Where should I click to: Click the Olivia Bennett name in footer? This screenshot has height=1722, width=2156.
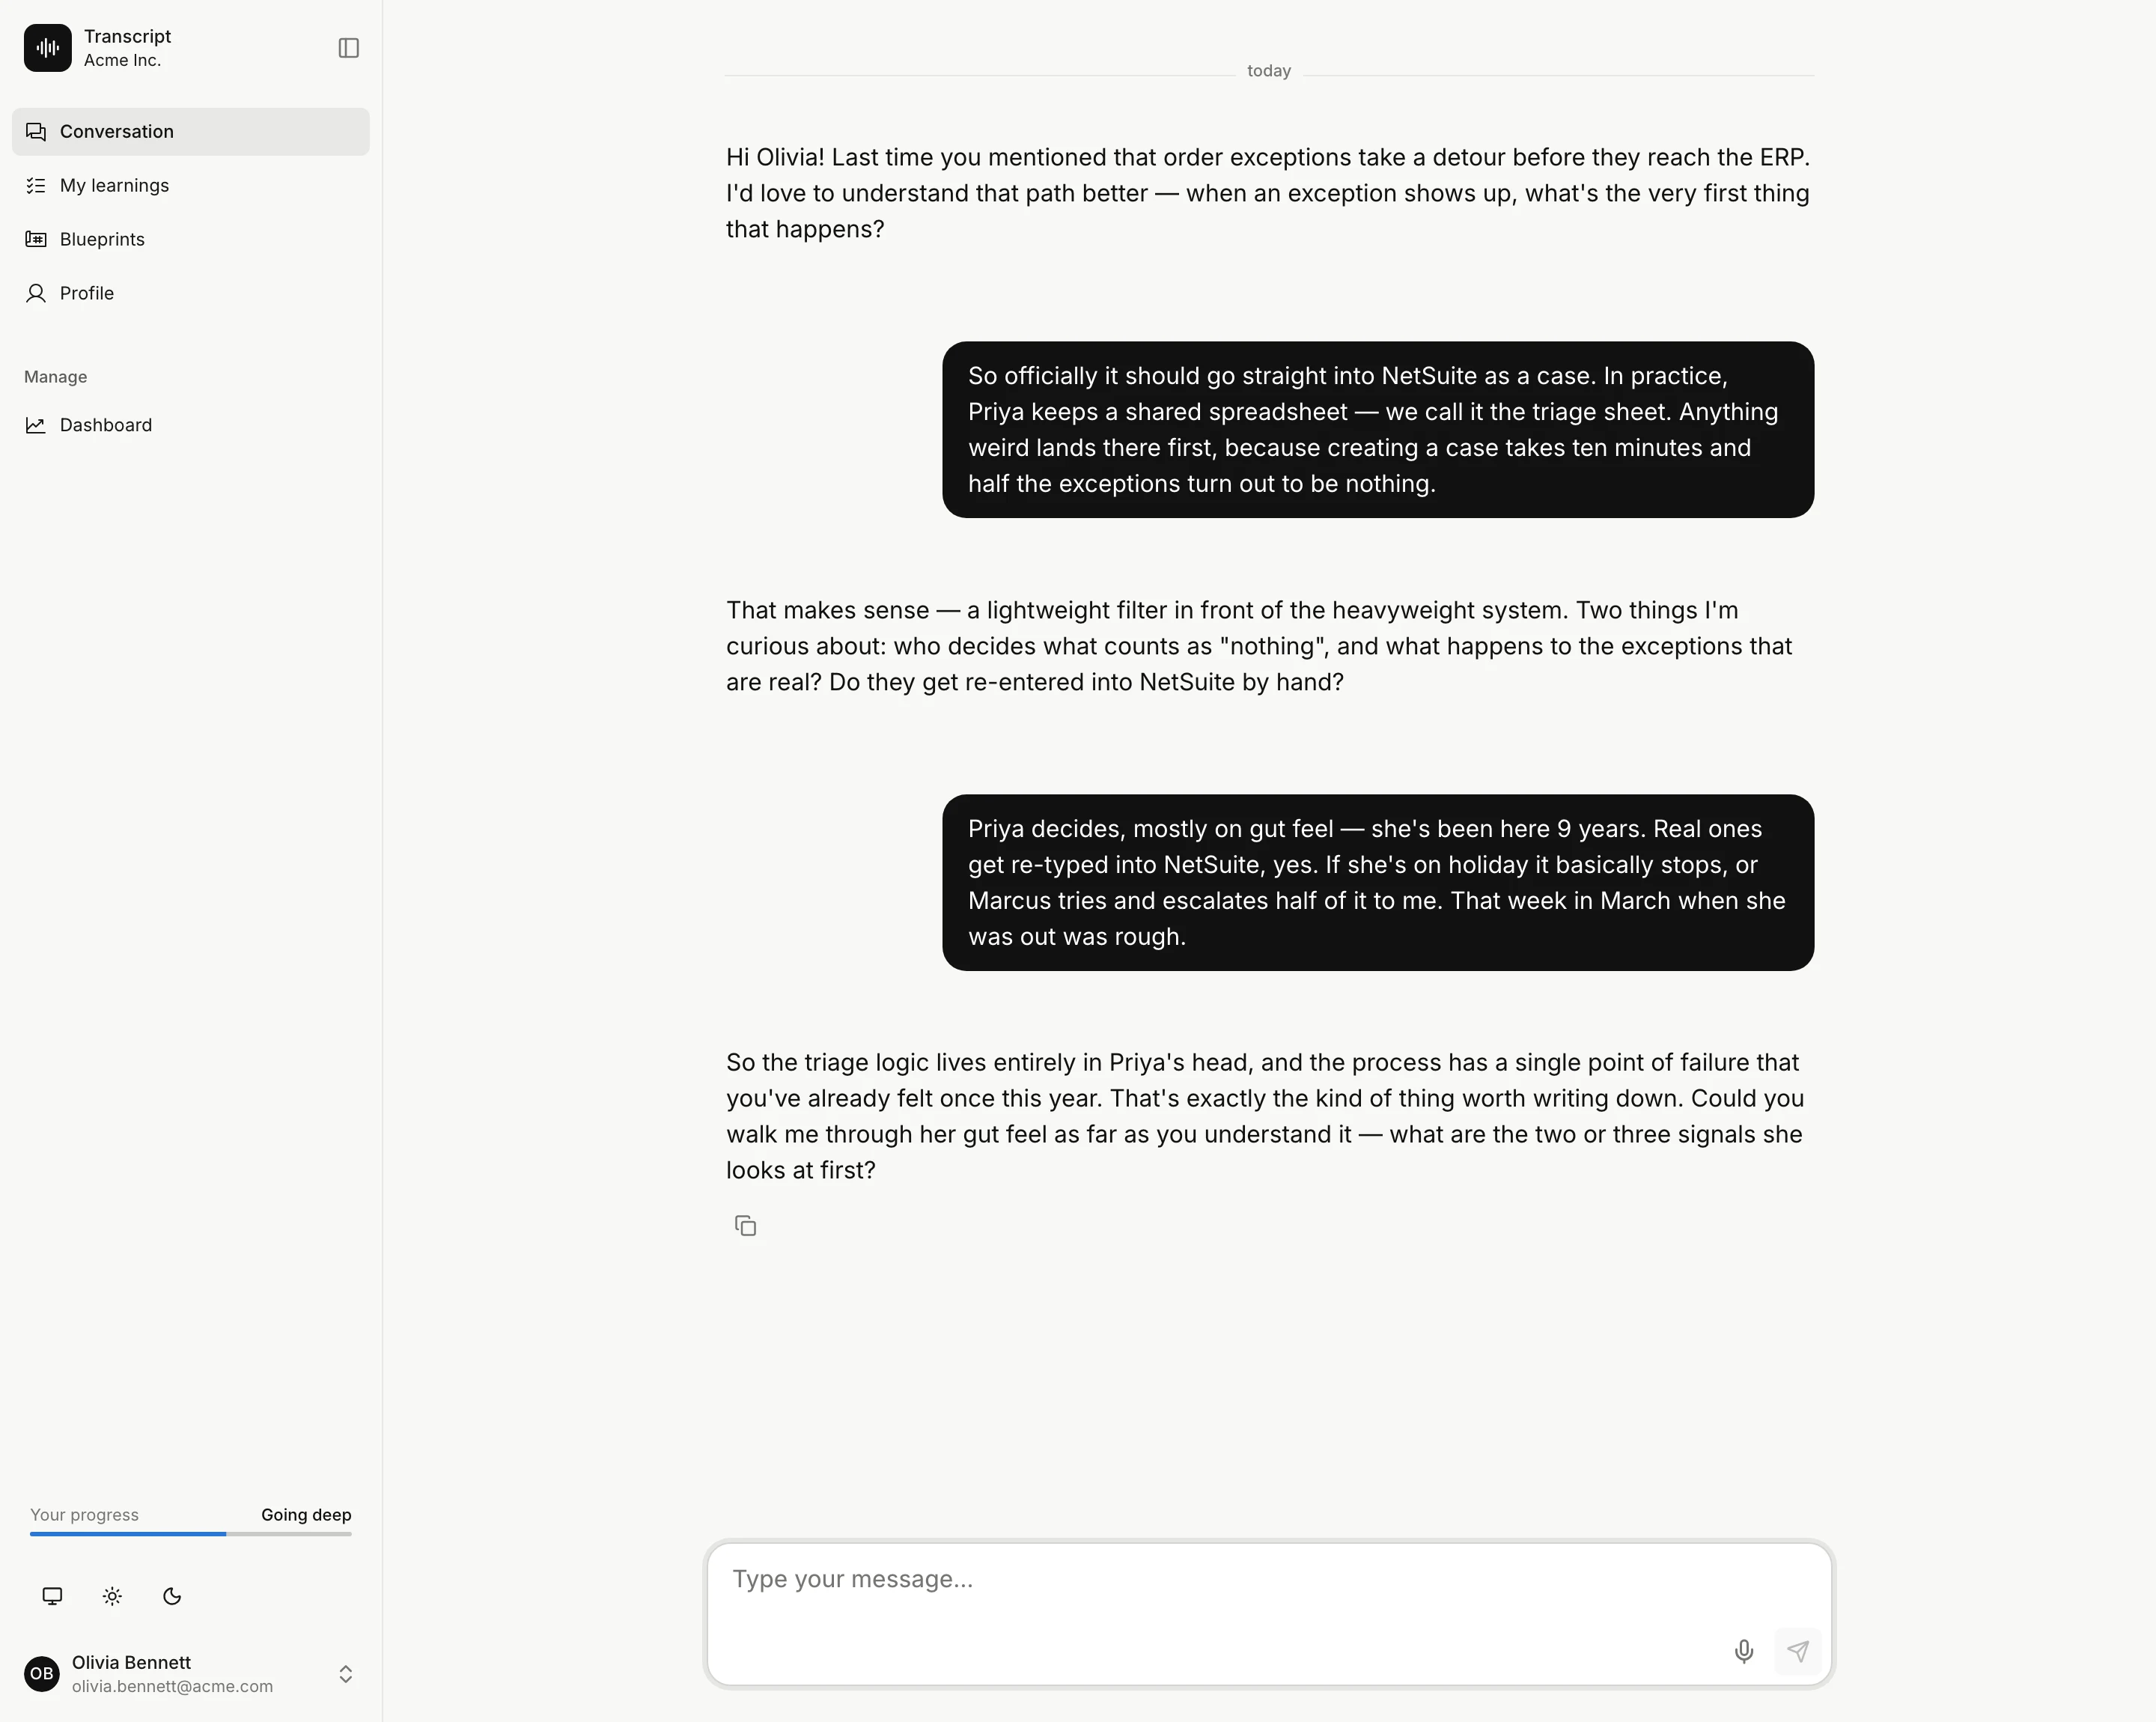[x=131, y=1662]
